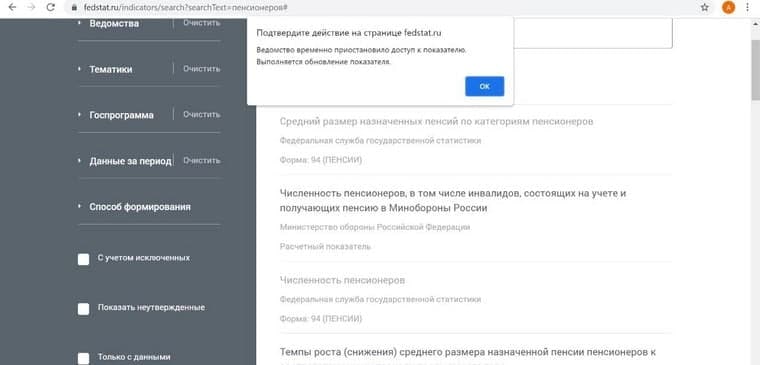The image size is (760, 365).
Task: Clear the Данные за период filter
Action: (202, 160)
